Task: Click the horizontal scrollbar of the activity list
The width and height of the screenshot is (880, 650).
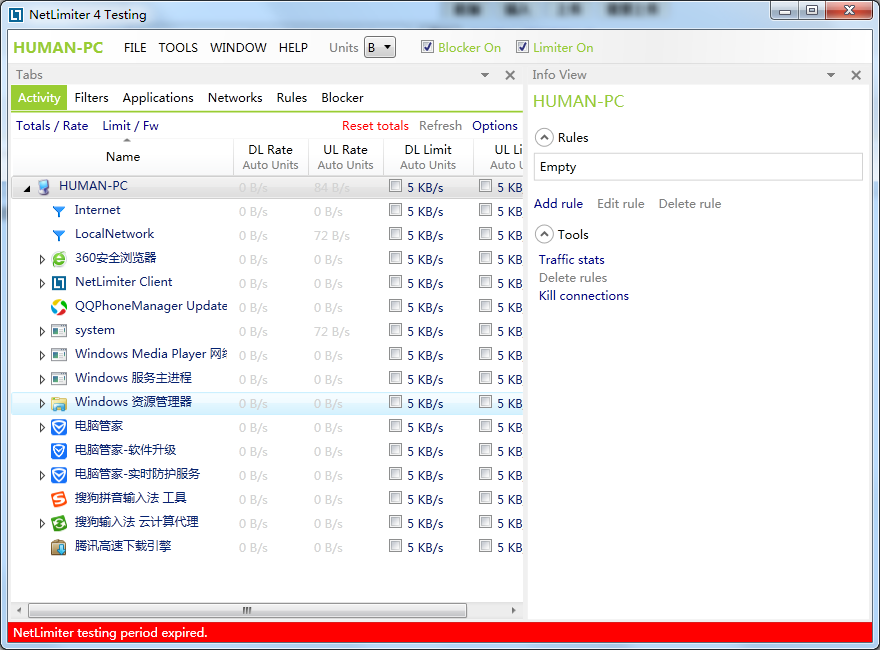Action: [247, 610]
